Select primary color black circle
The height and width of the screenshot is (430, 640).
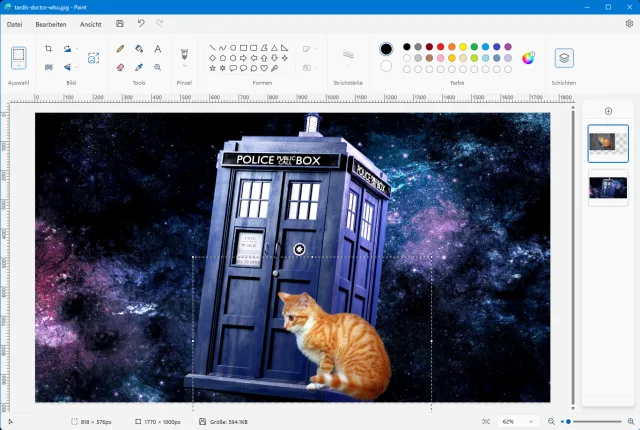[386, 49]
